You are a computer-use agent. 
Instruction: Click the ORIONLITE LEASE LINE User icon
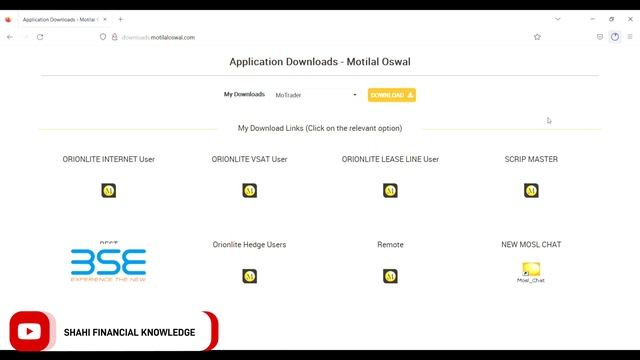[x=390, y=191]
